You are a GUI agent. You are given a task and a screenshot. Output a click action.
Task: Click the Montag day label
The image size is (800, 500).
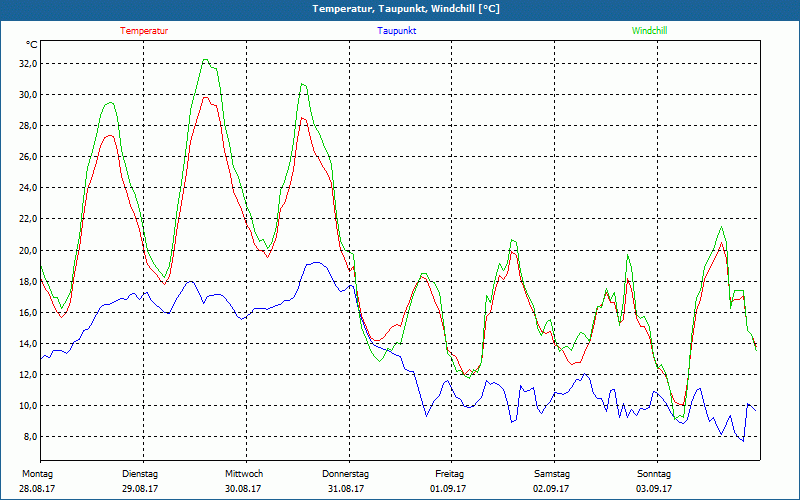coord(37,474)
